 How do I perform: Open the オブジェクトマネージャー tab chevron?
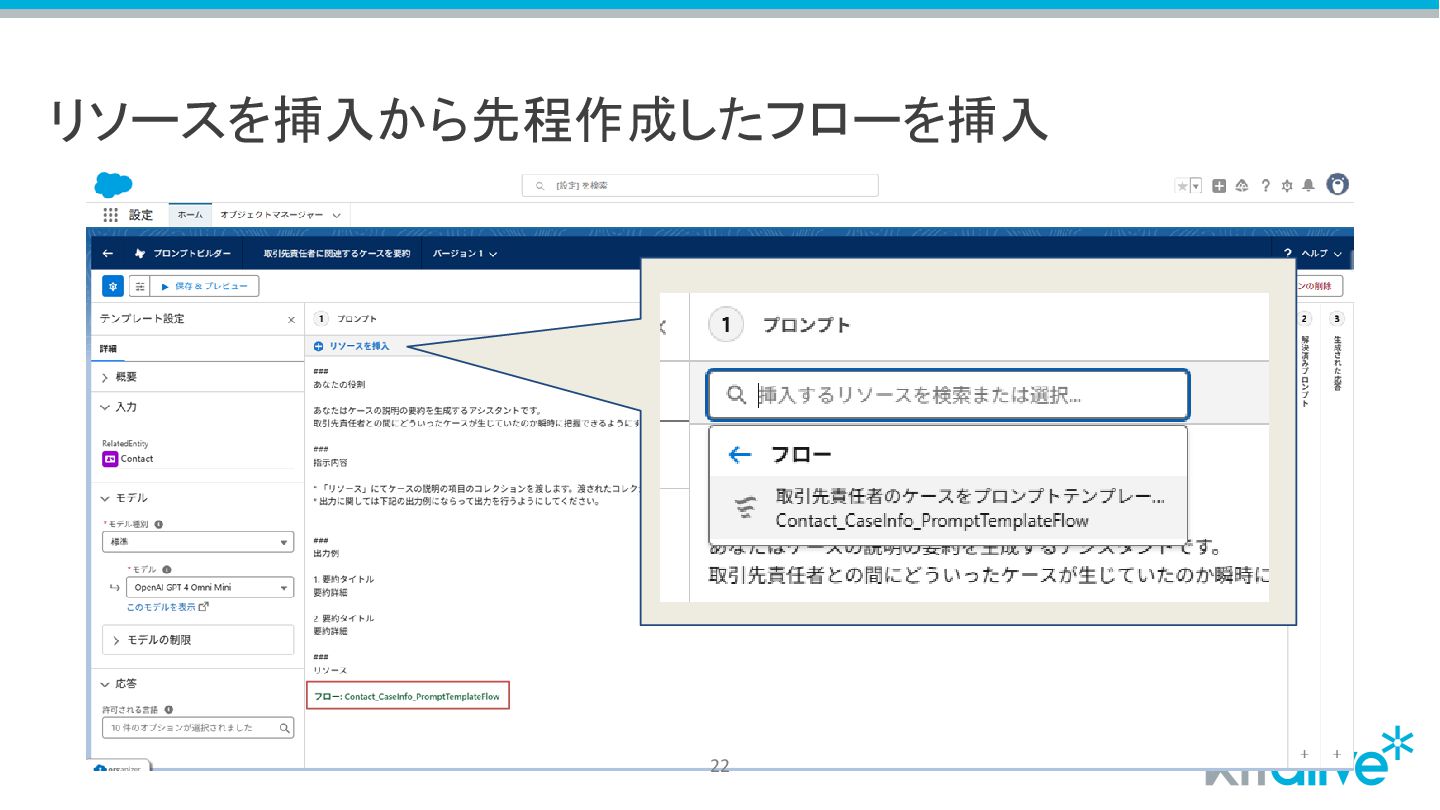336,215
